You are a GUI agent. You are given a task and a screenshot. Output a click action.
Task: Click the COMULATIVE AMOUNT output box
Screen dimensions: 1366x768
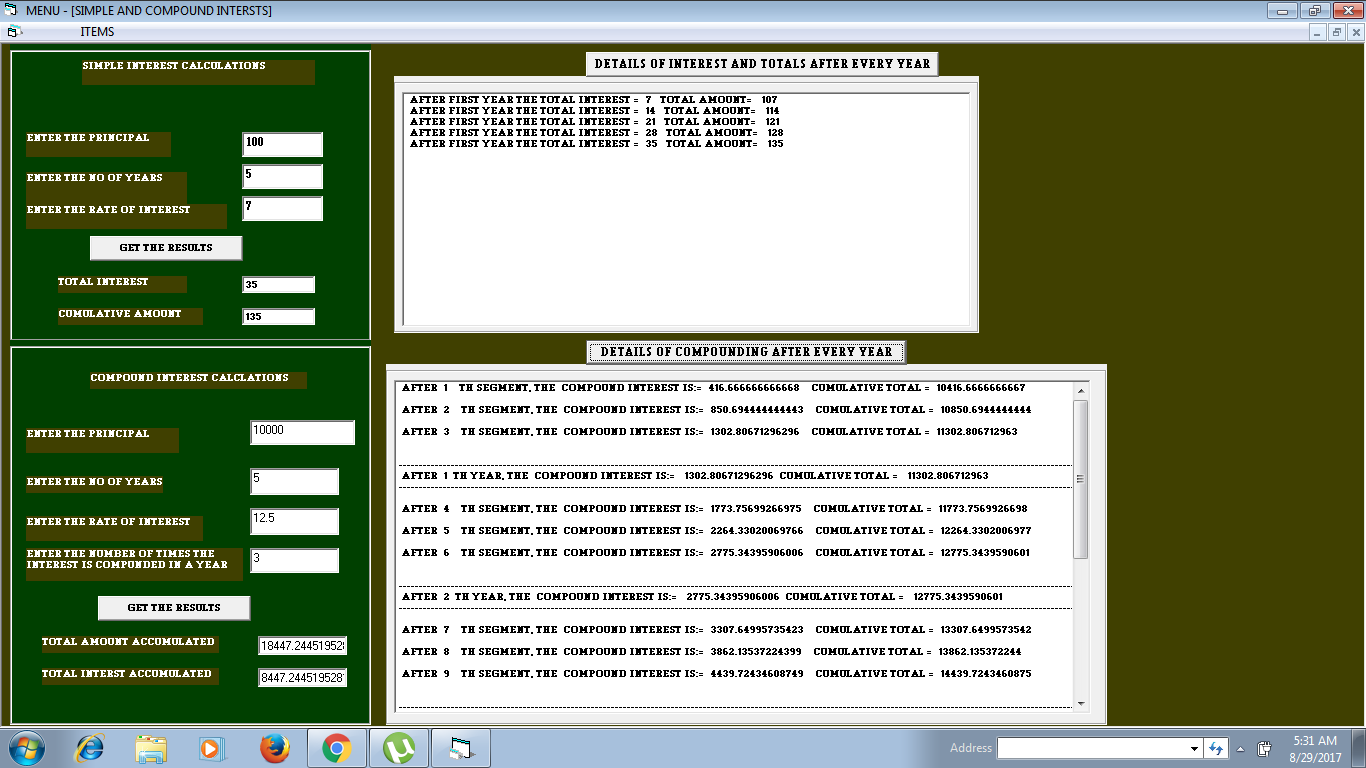279,317
